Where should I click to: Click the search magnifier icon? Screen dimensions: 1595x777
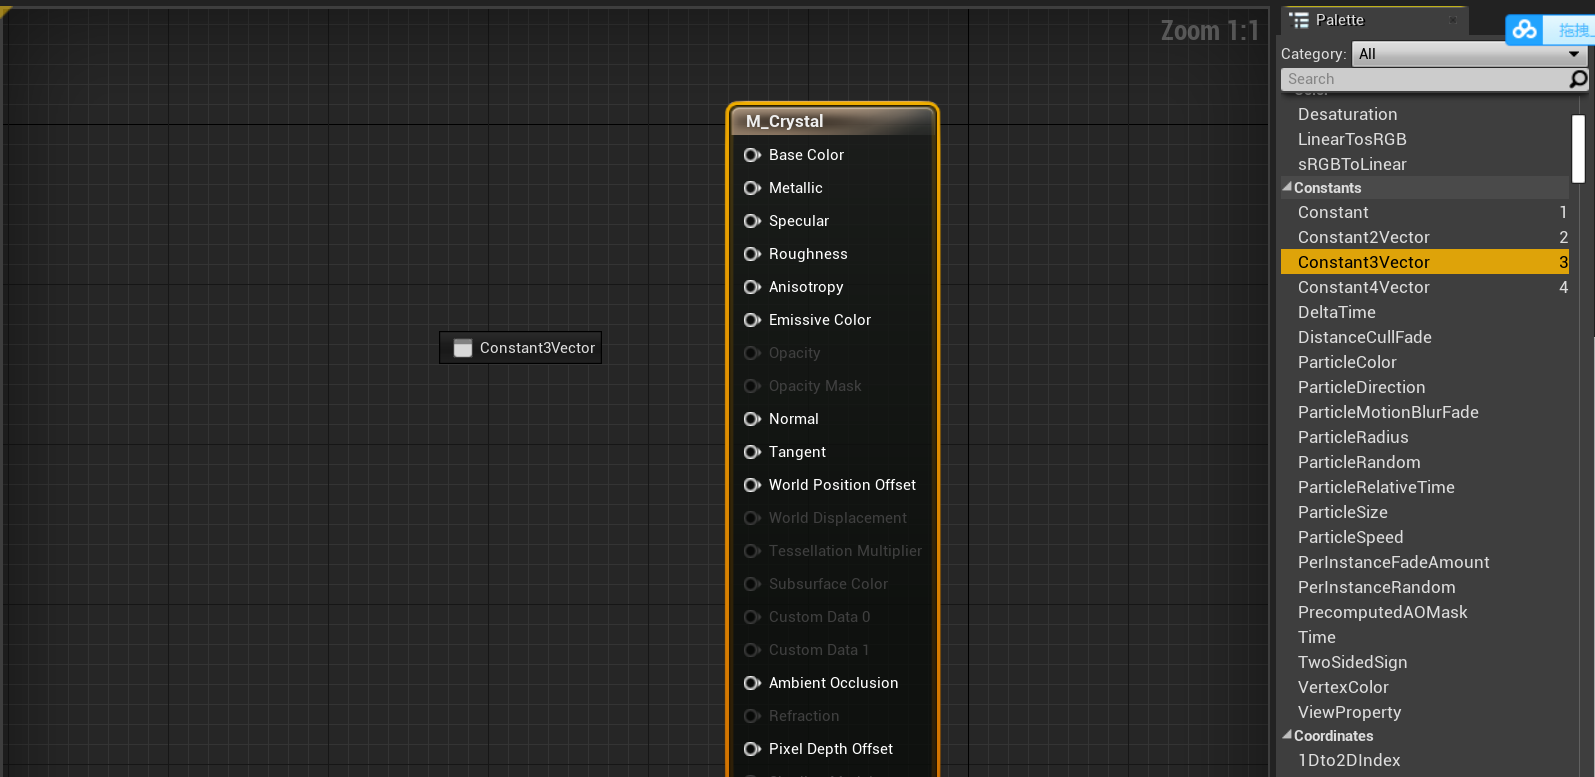pos(1578,79)
